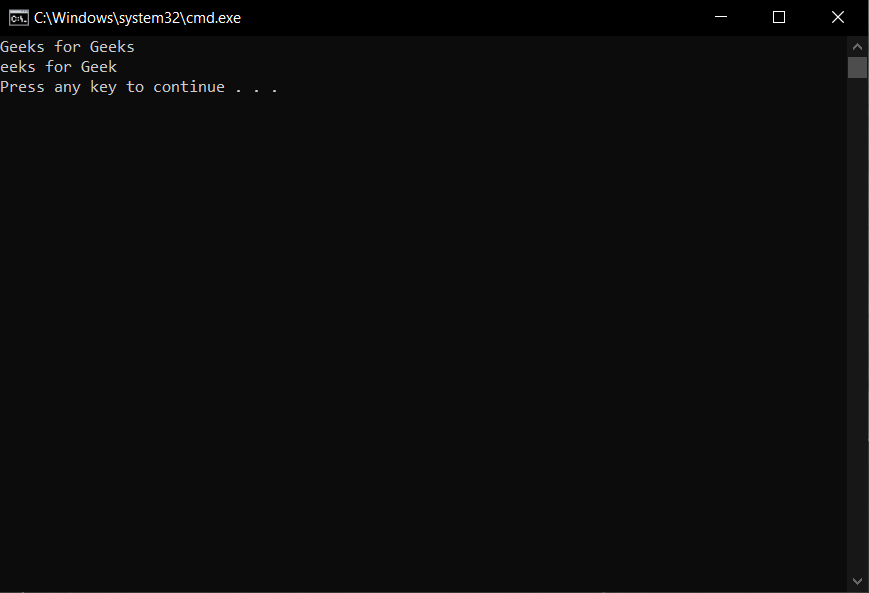Minimize the command prompt window
869x593 pixels.
[720, 17]
